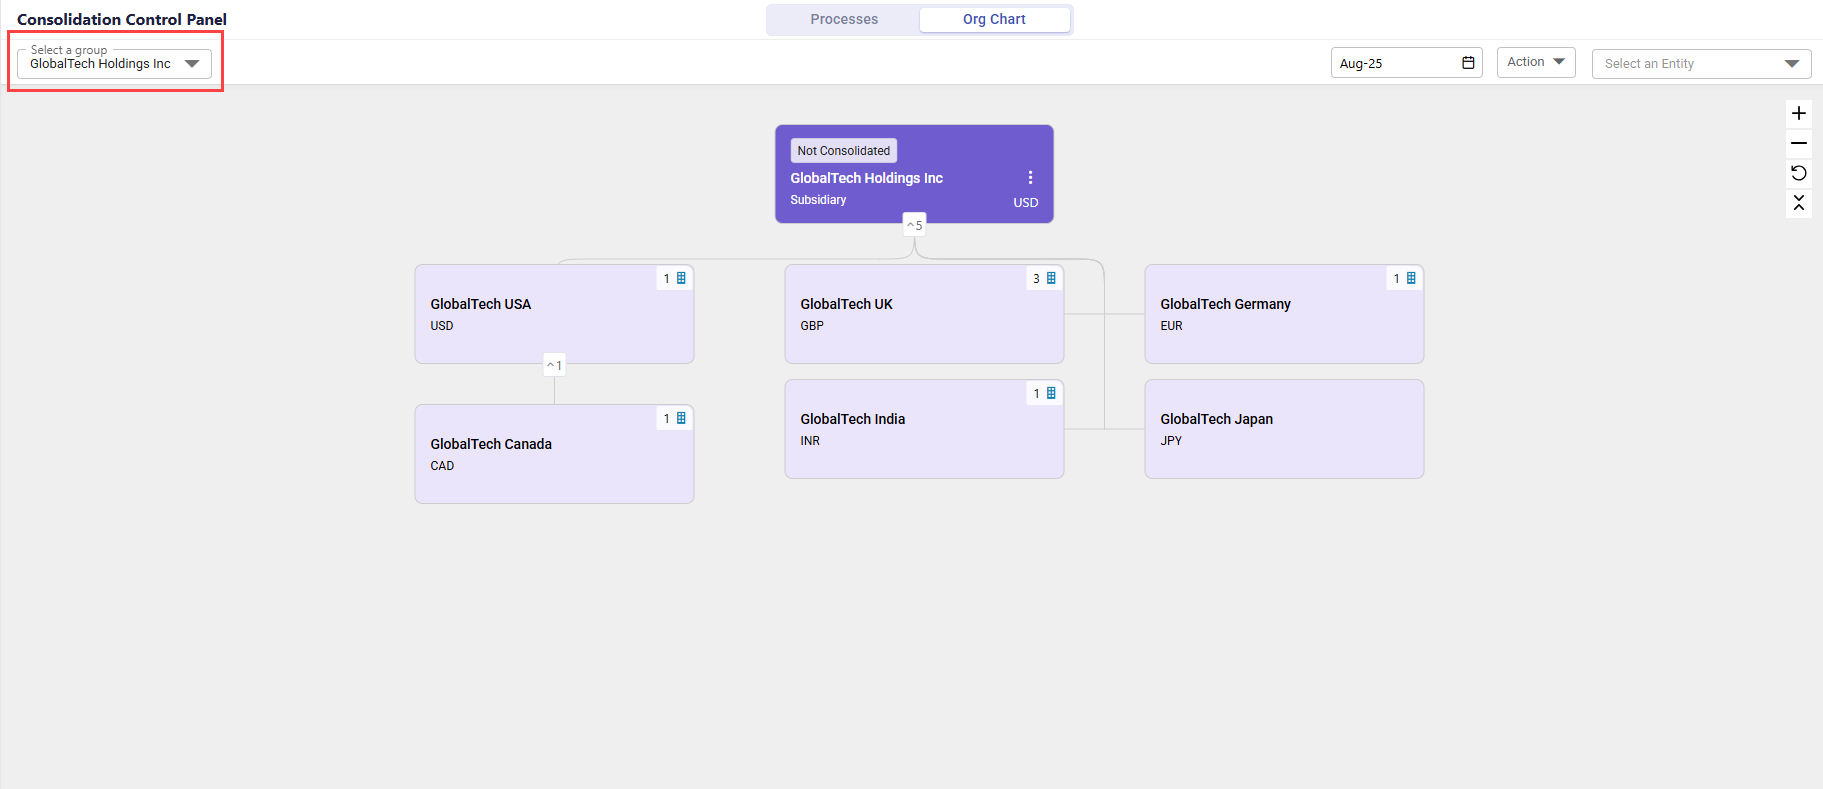Screen dimensions: 1823x789
Task: Open three-dot menu on GlobalTech Holdings Inc
Action: [x=1030, y=177]
